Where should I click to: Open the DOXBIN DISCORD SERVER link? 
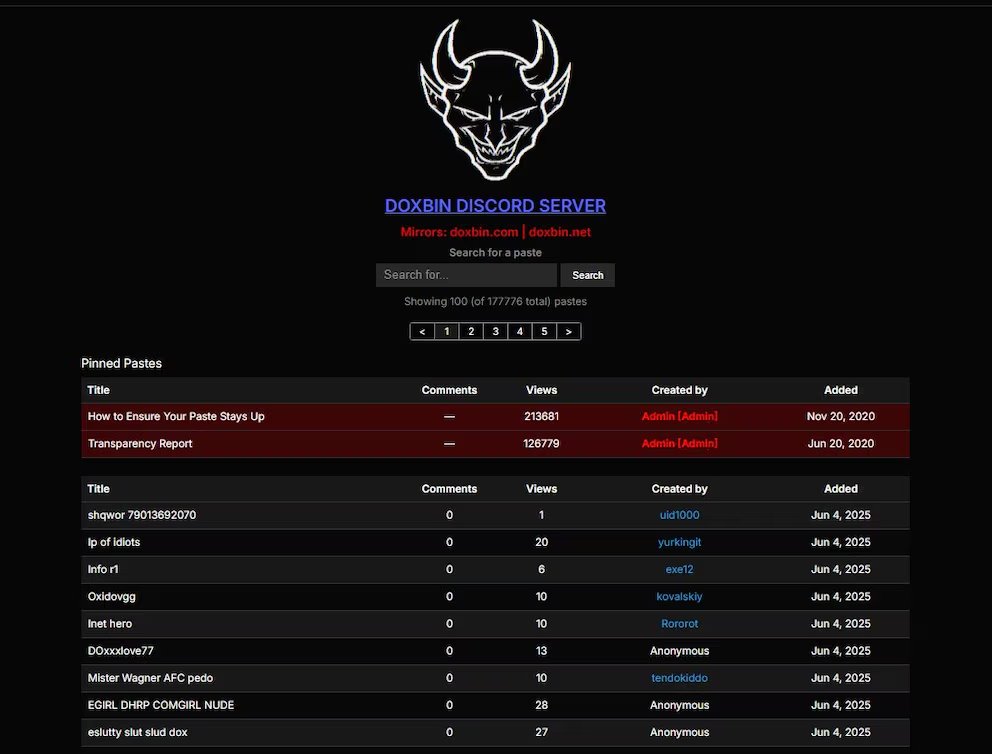[495, 206]
